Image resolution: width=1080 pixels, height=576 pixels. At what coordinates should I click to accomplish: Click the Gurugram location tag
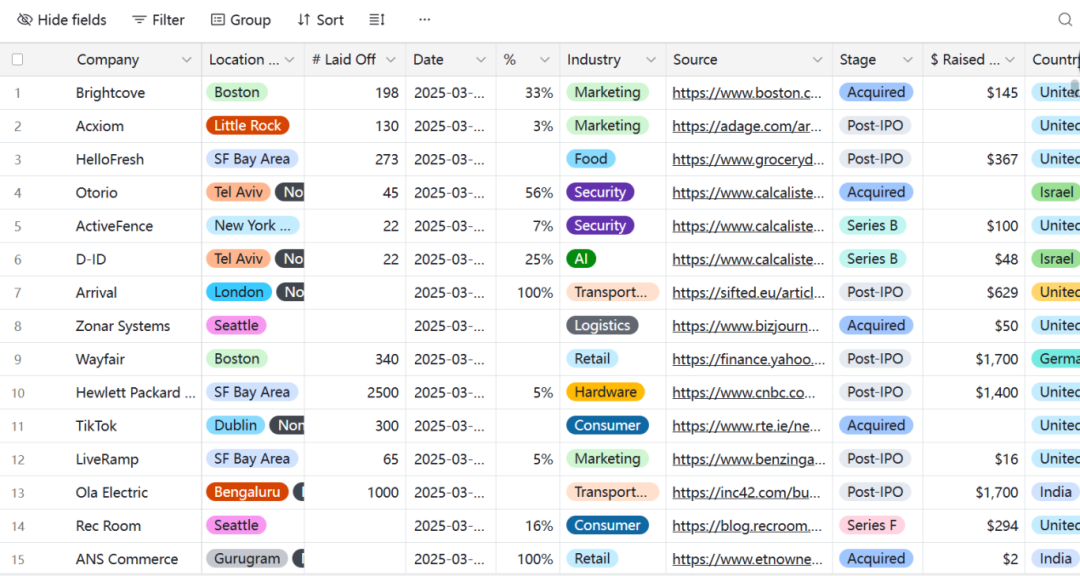click(x=247, y=559)
